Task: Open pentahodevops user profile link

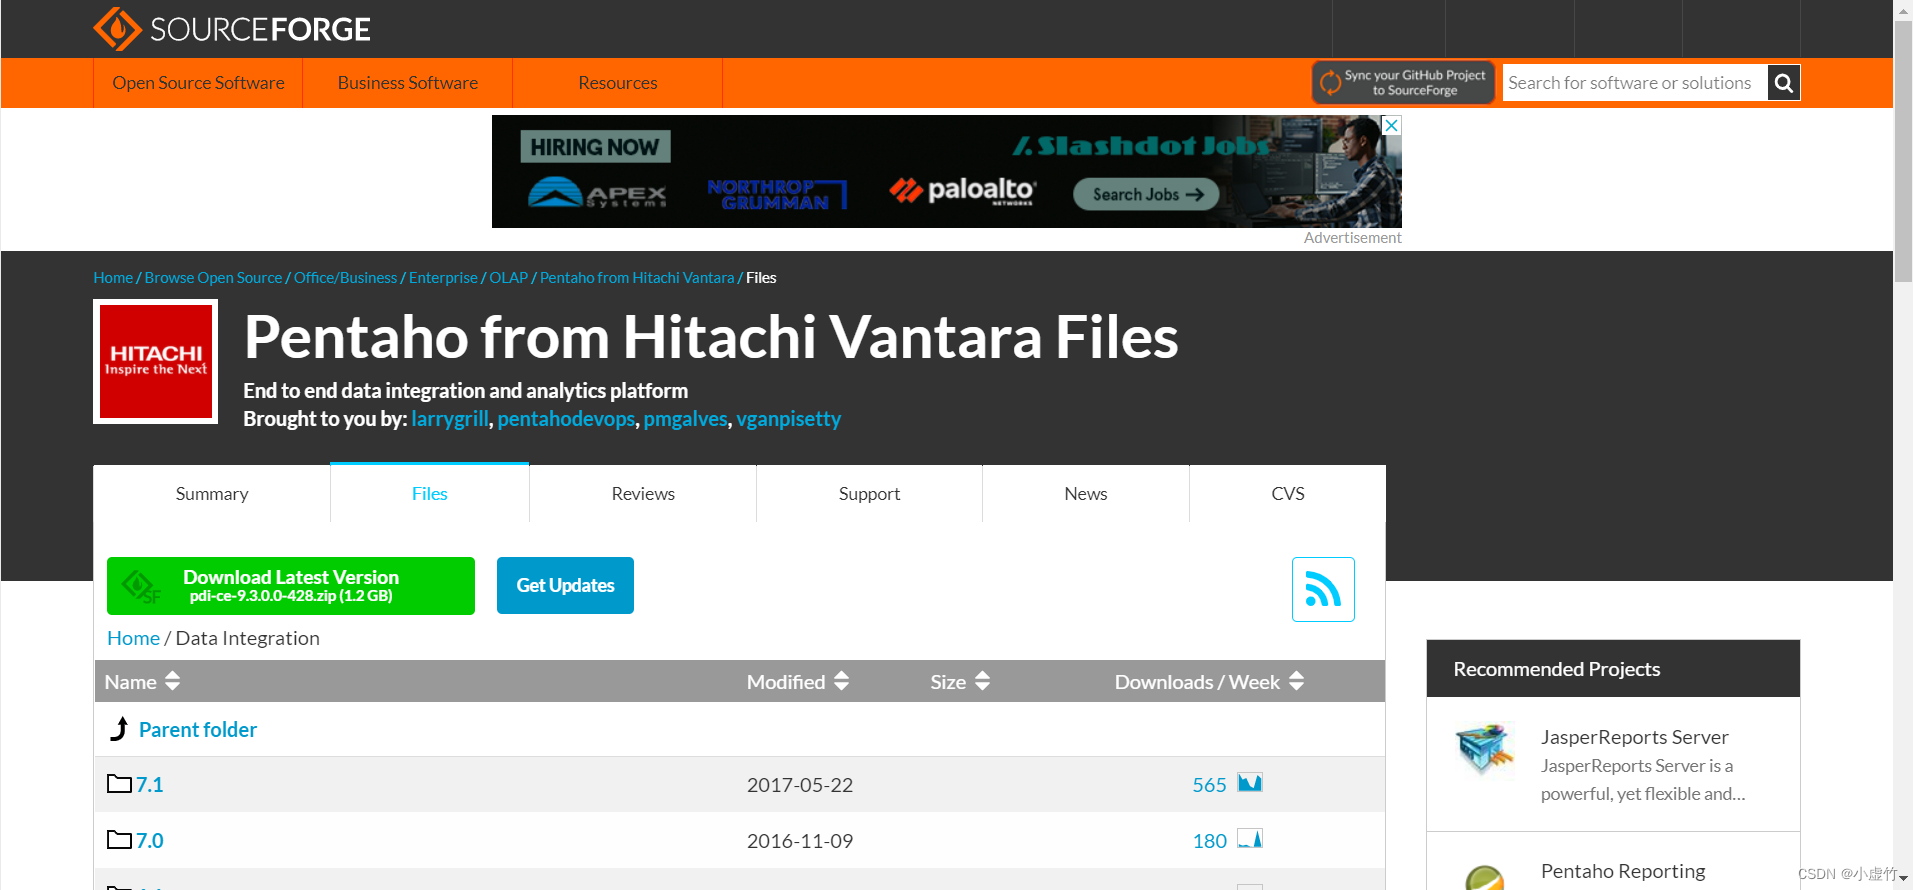Action: [566, 419]
